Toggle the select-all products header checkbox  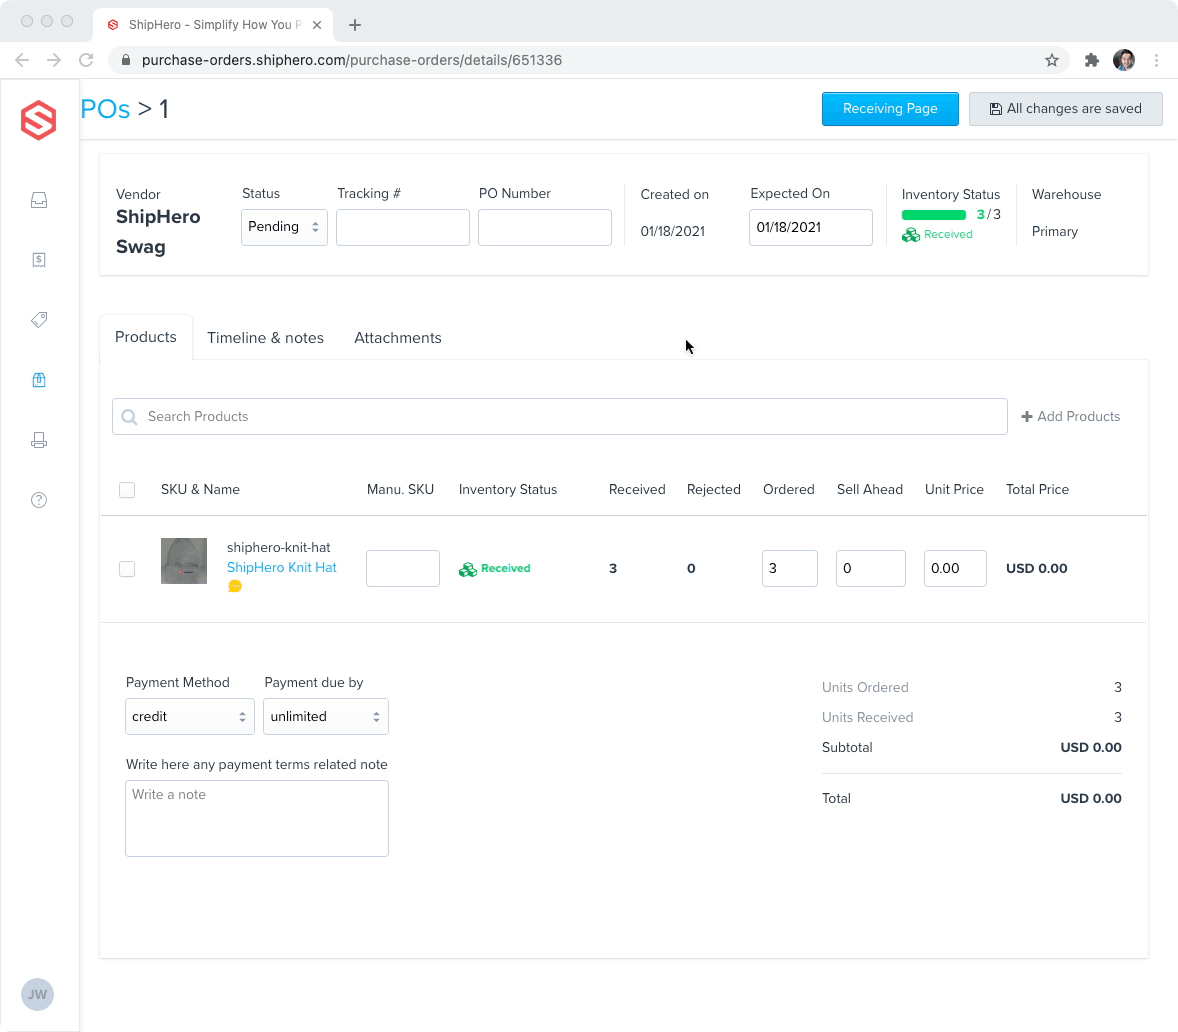coord(127,490)
